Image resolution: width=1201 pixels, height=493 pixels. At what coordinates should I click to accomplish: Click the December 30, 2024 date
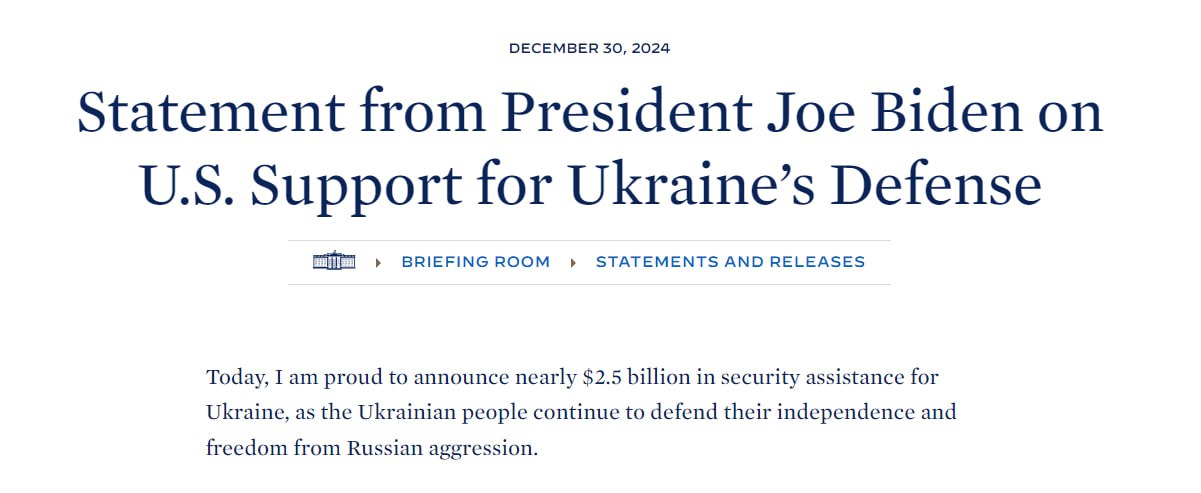coord(589,48)
